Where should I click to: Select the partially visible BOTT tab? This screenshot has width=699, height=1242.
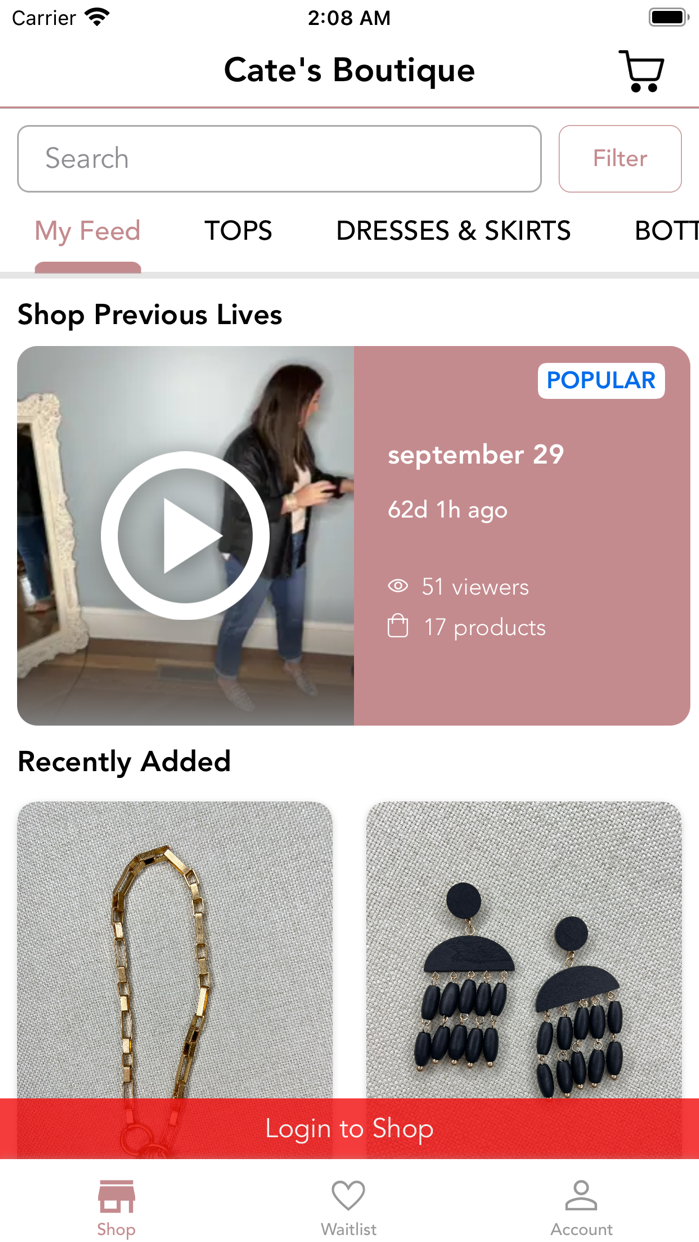click(666, 231)
